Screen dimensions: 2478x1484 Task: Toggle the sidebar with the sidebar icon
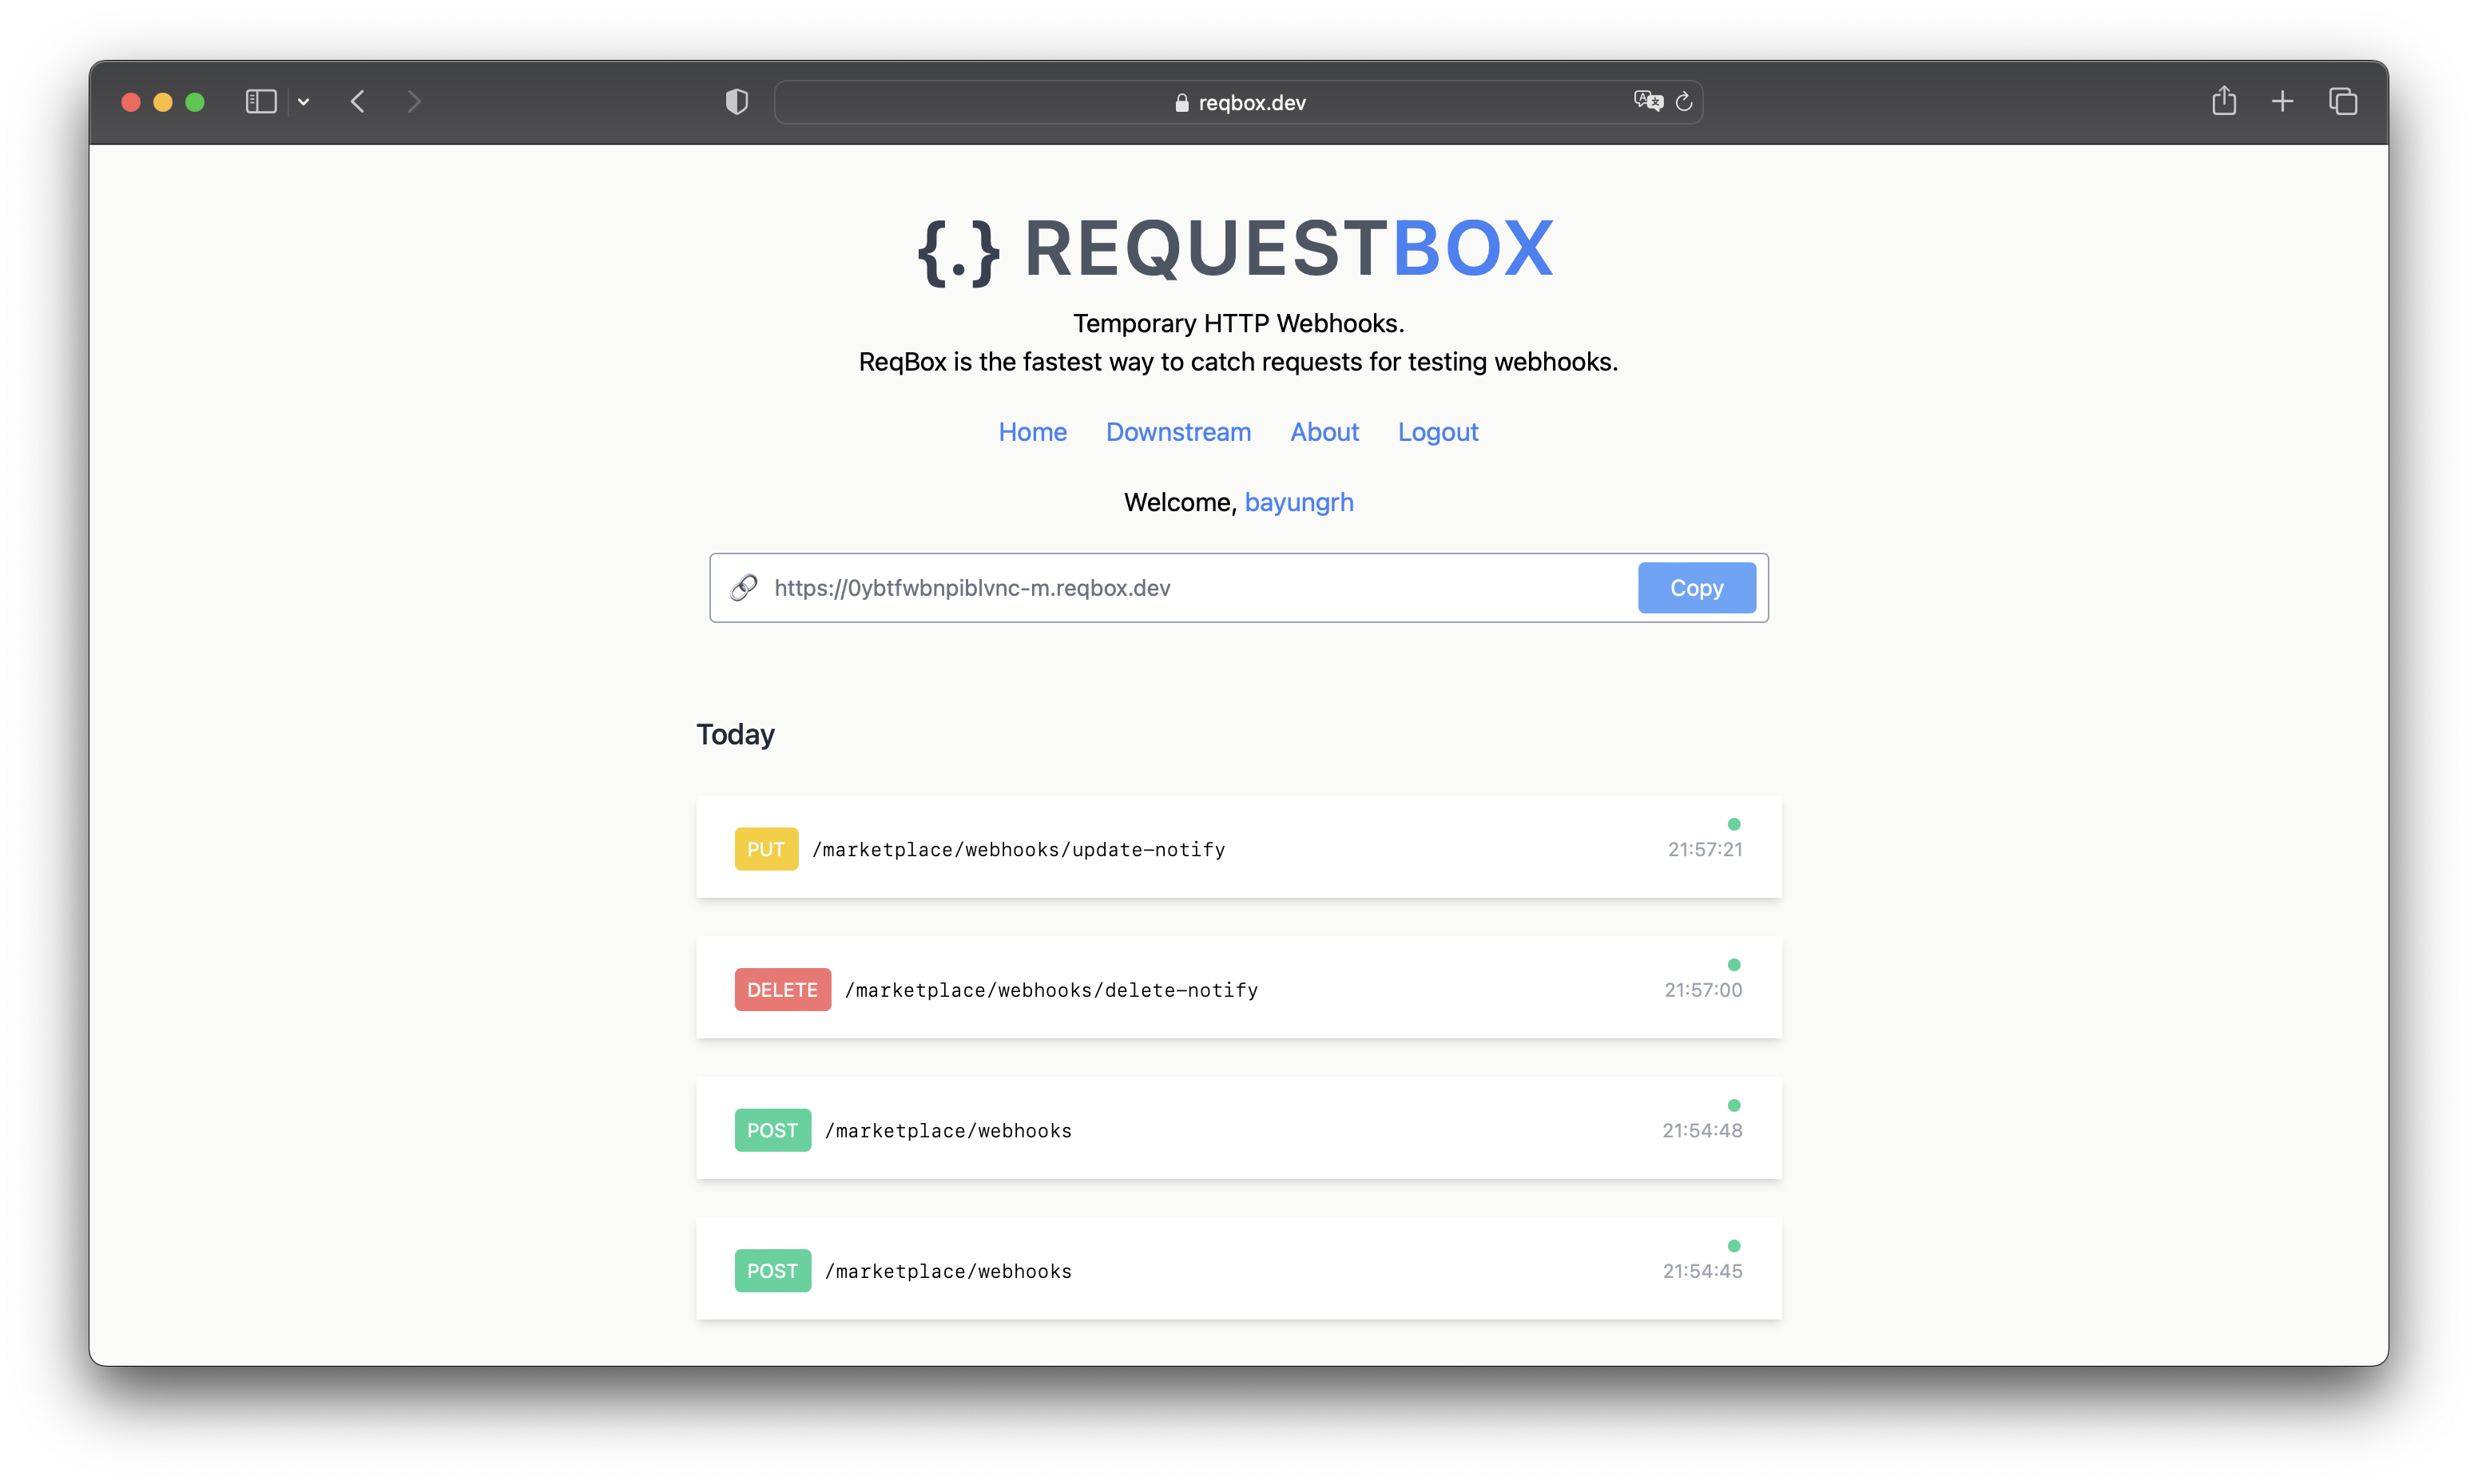[260, 101]
